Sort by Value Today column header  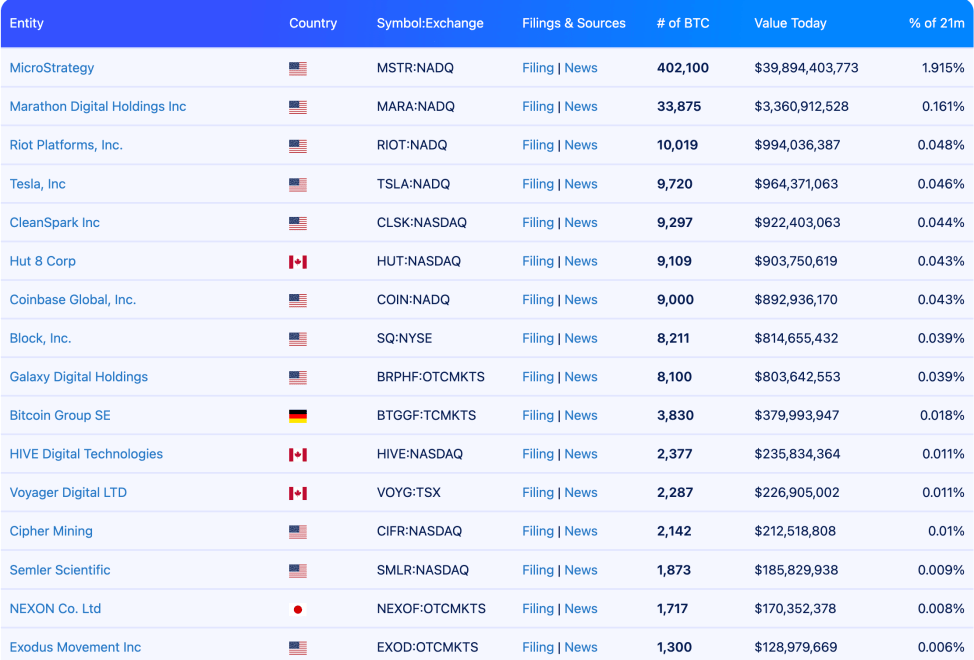[x=790, y=23]
